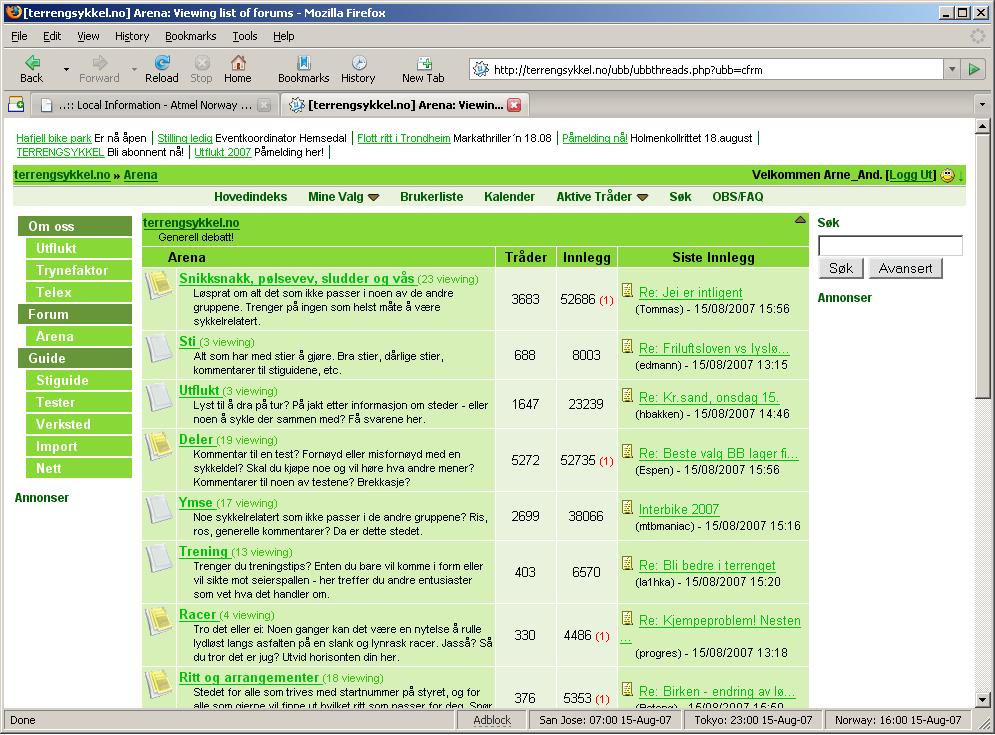Viewport: 995px width, 735px height.
Task: Open the Bookmarks menu in menu bar
Action: tap(190, 36)
